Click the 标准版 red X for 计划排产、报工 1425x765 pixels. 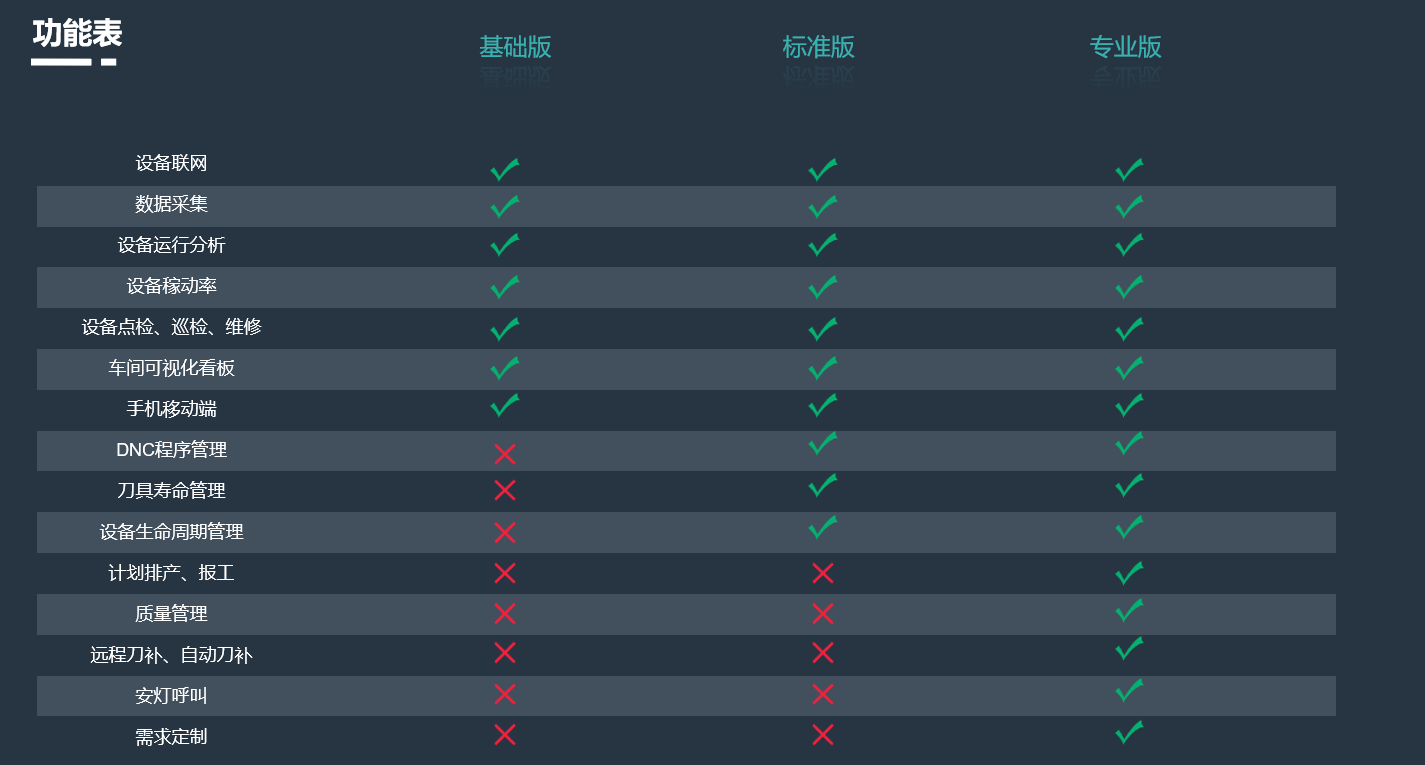click(823, 573)
